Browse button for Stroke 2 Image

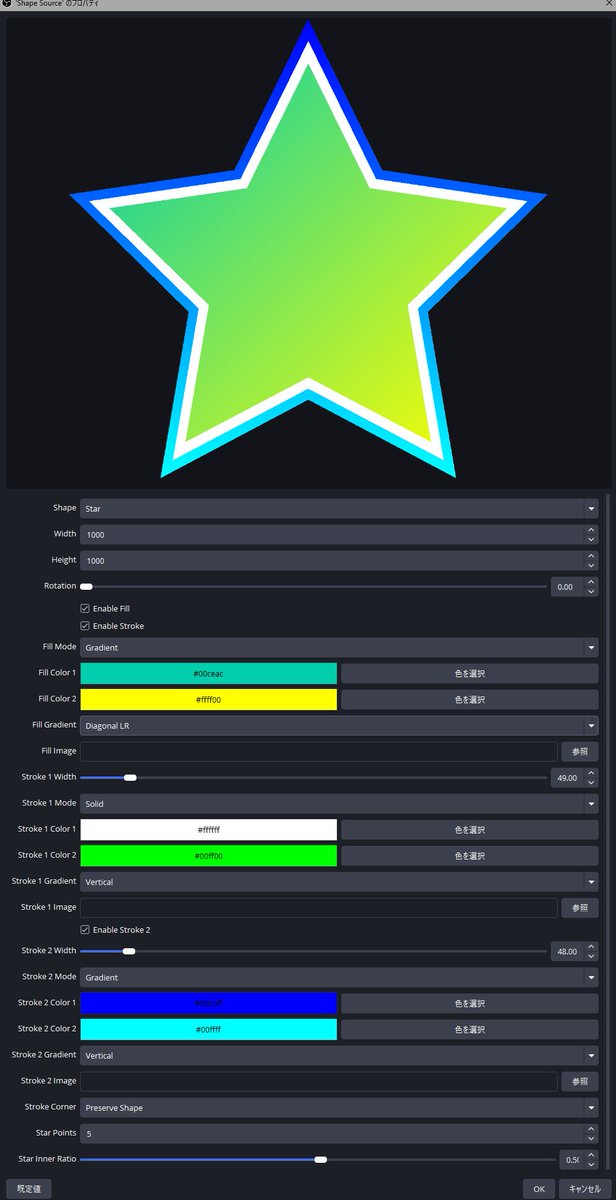point(580,1081)
